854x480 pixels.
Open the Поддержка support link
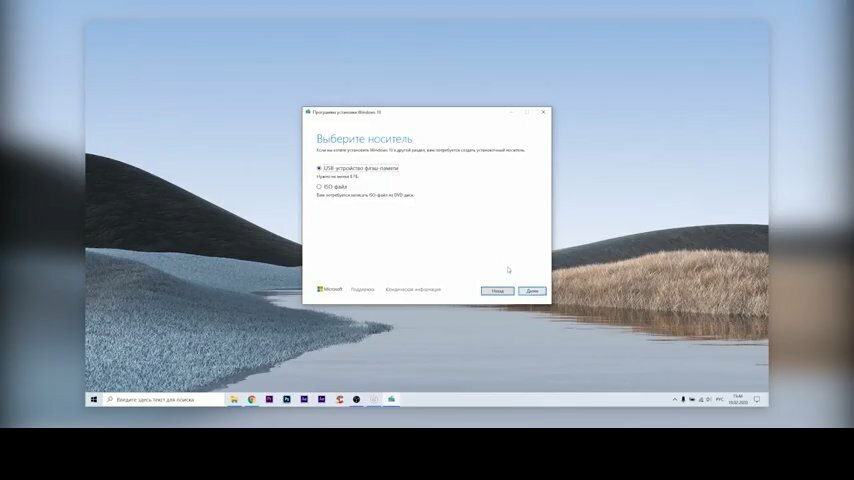click(x=363, y=289)
